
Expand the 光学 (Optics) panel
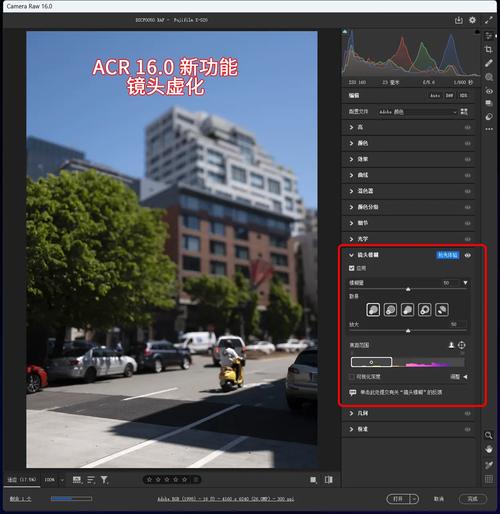[x=351, y=239]
